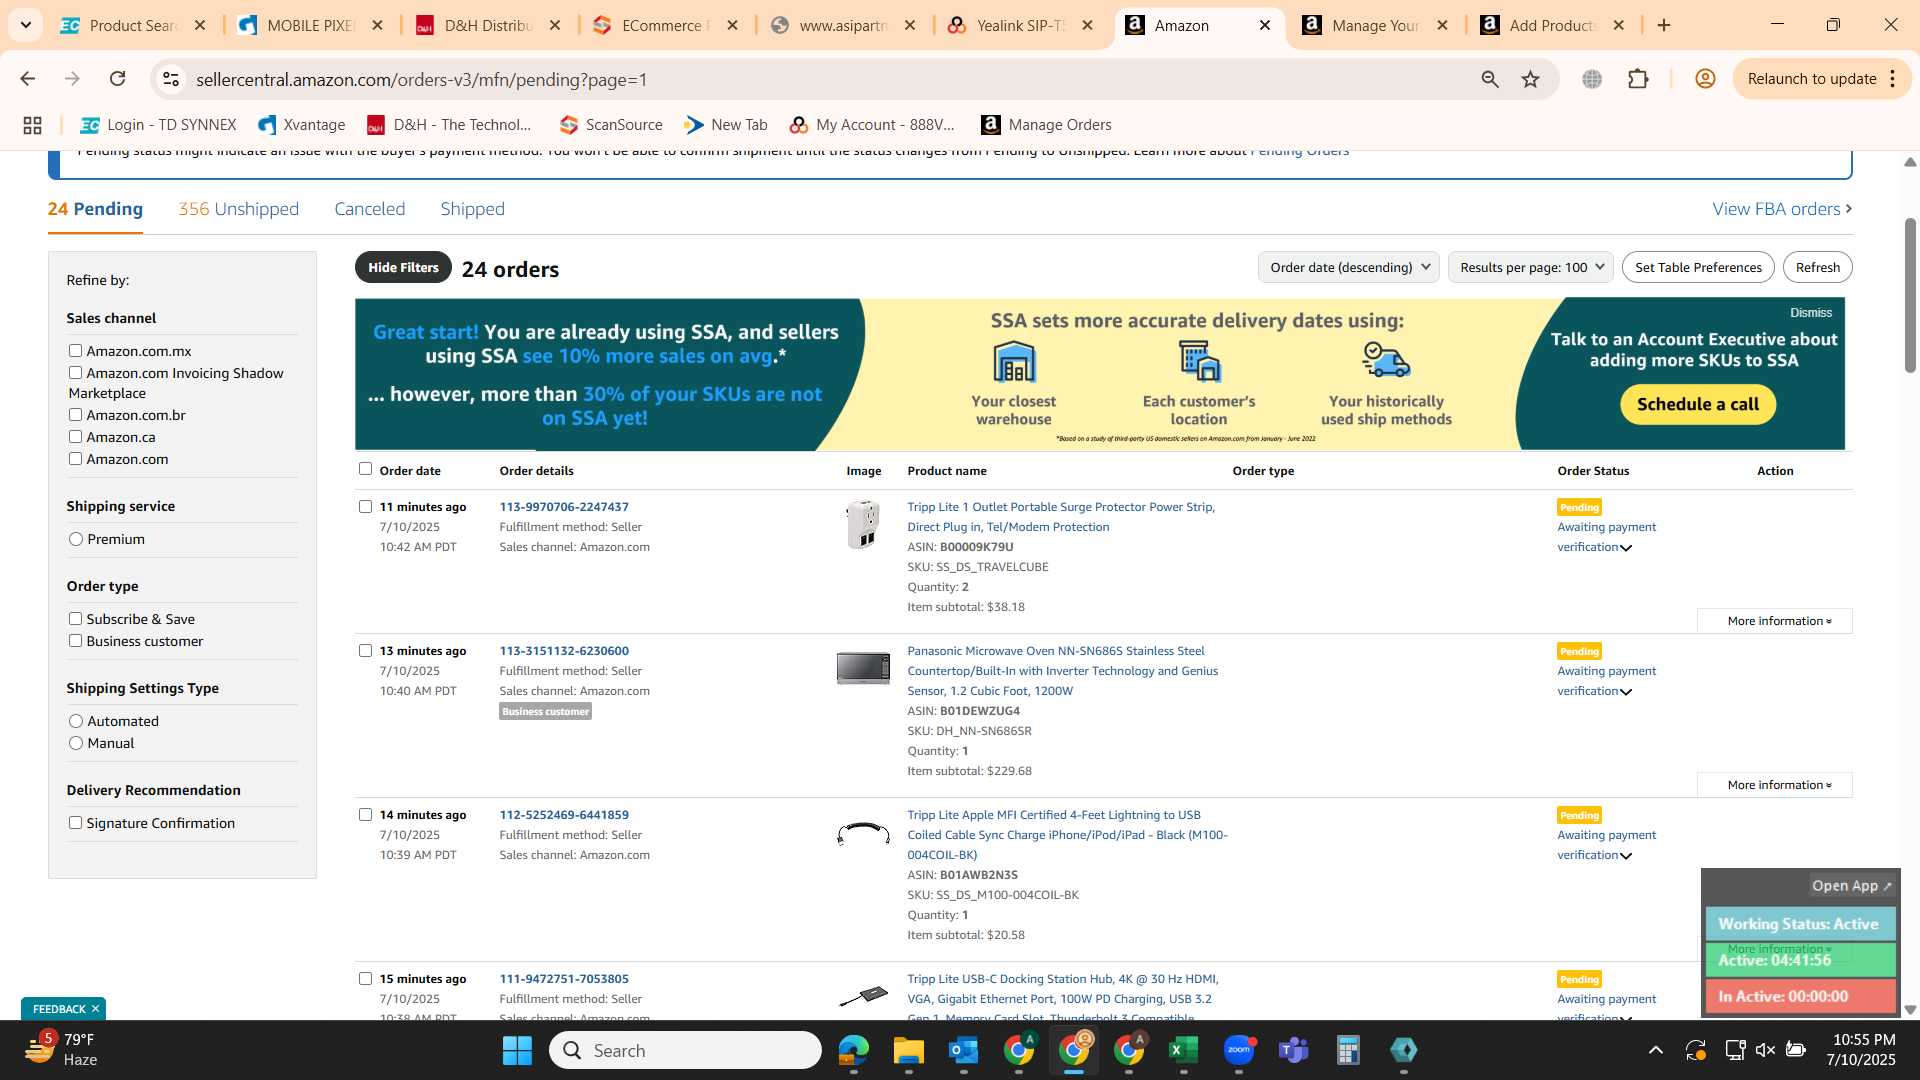The image size is (1920, 1080).
Task: Select Automated shipping settings type
Action: coord(76,721)
